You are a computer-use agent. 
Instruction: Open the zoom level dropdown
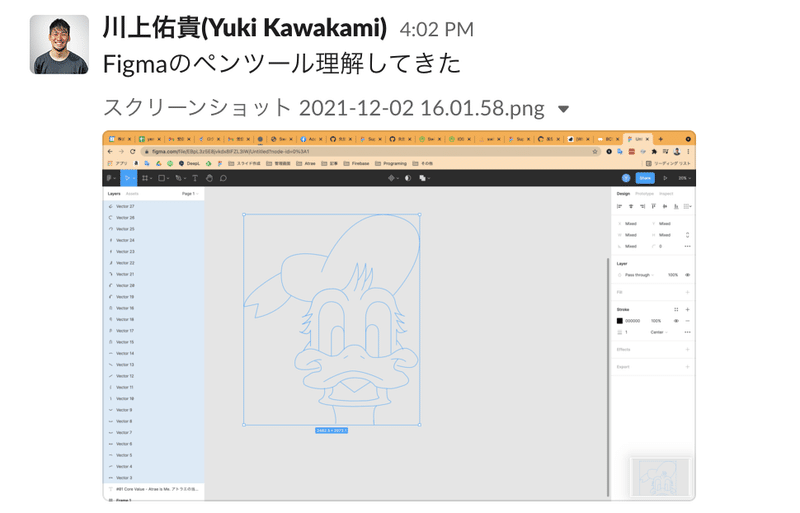pyautogui.click(x=685, y=178)
